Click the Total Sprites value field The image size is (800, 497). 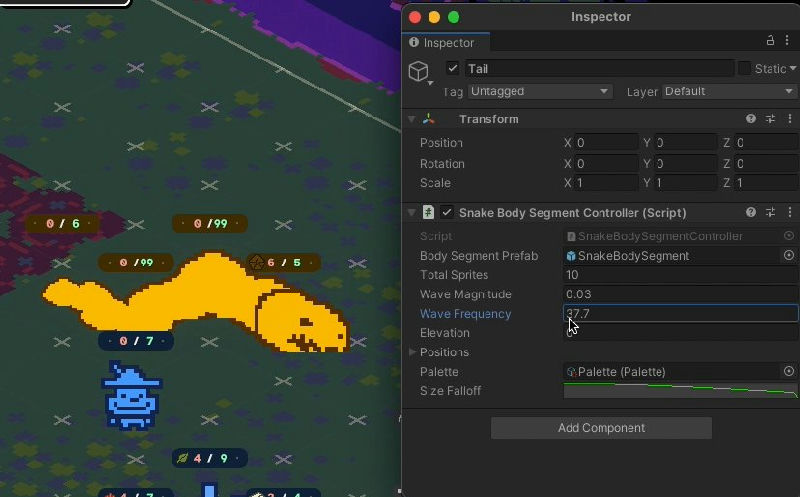(681, 275)
